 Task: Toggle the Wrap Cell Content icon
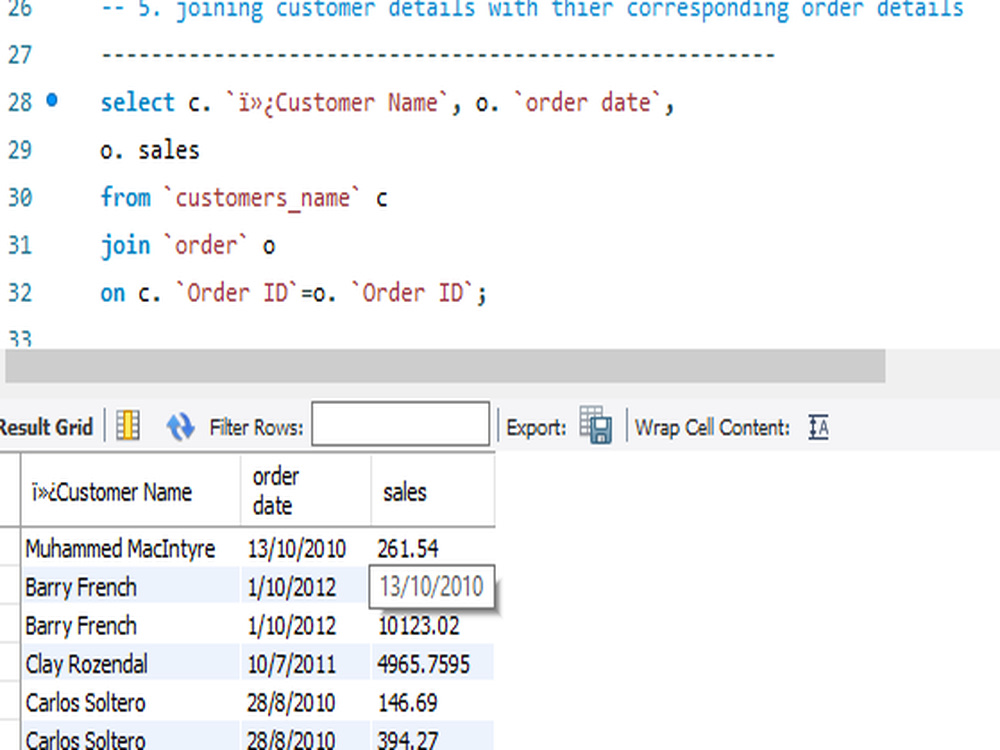[818, 427]
